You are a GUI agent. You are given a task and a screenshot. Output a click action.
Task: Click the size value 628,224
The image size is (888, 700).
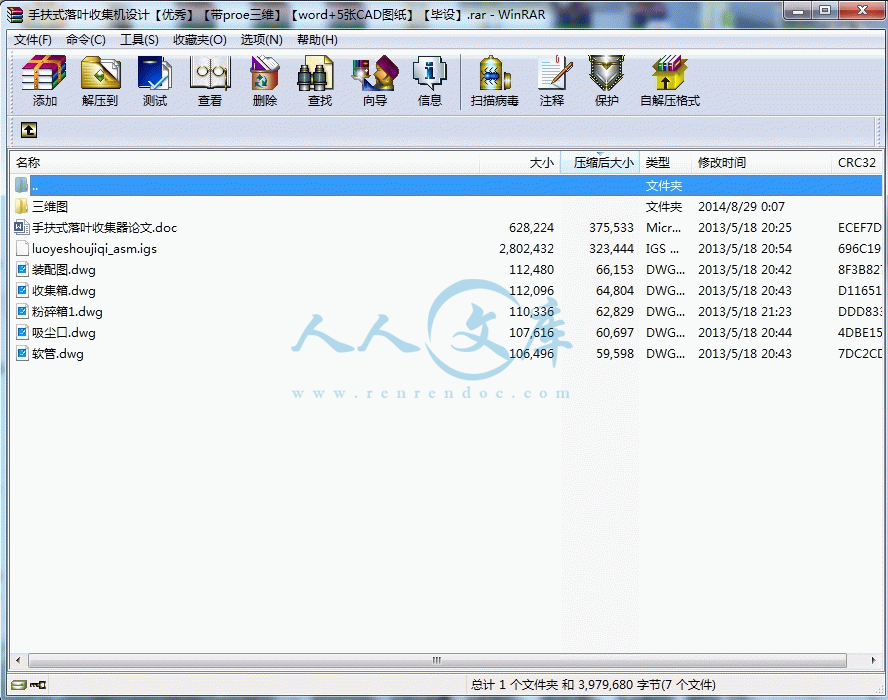(x=531, y=228)
